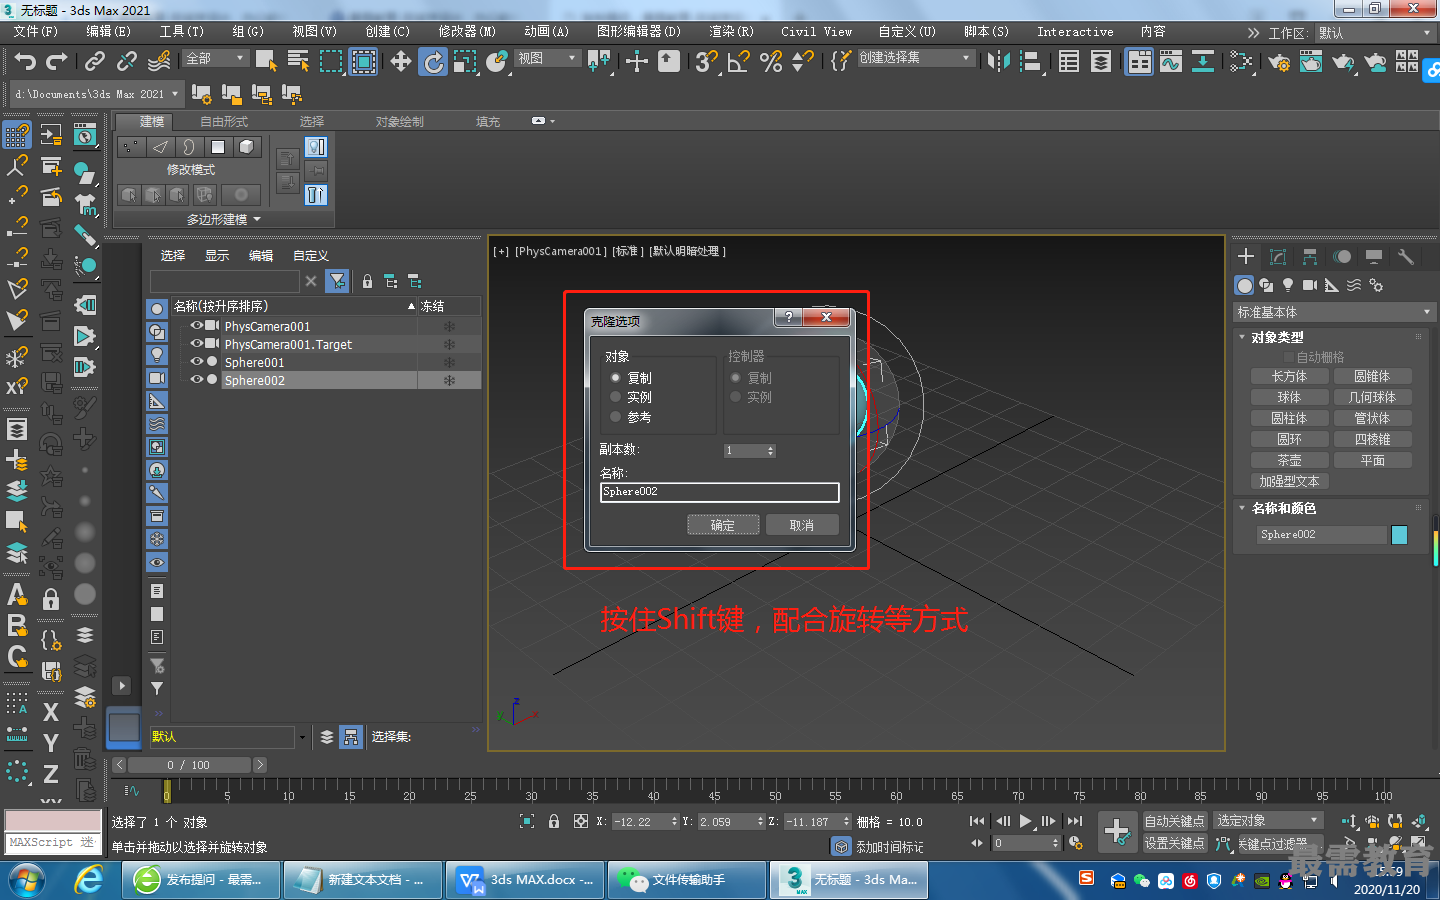Open the 编辑(E) menu
Image resolution: width=1440 pixels, height=900 pixels.
click(109, 31)
